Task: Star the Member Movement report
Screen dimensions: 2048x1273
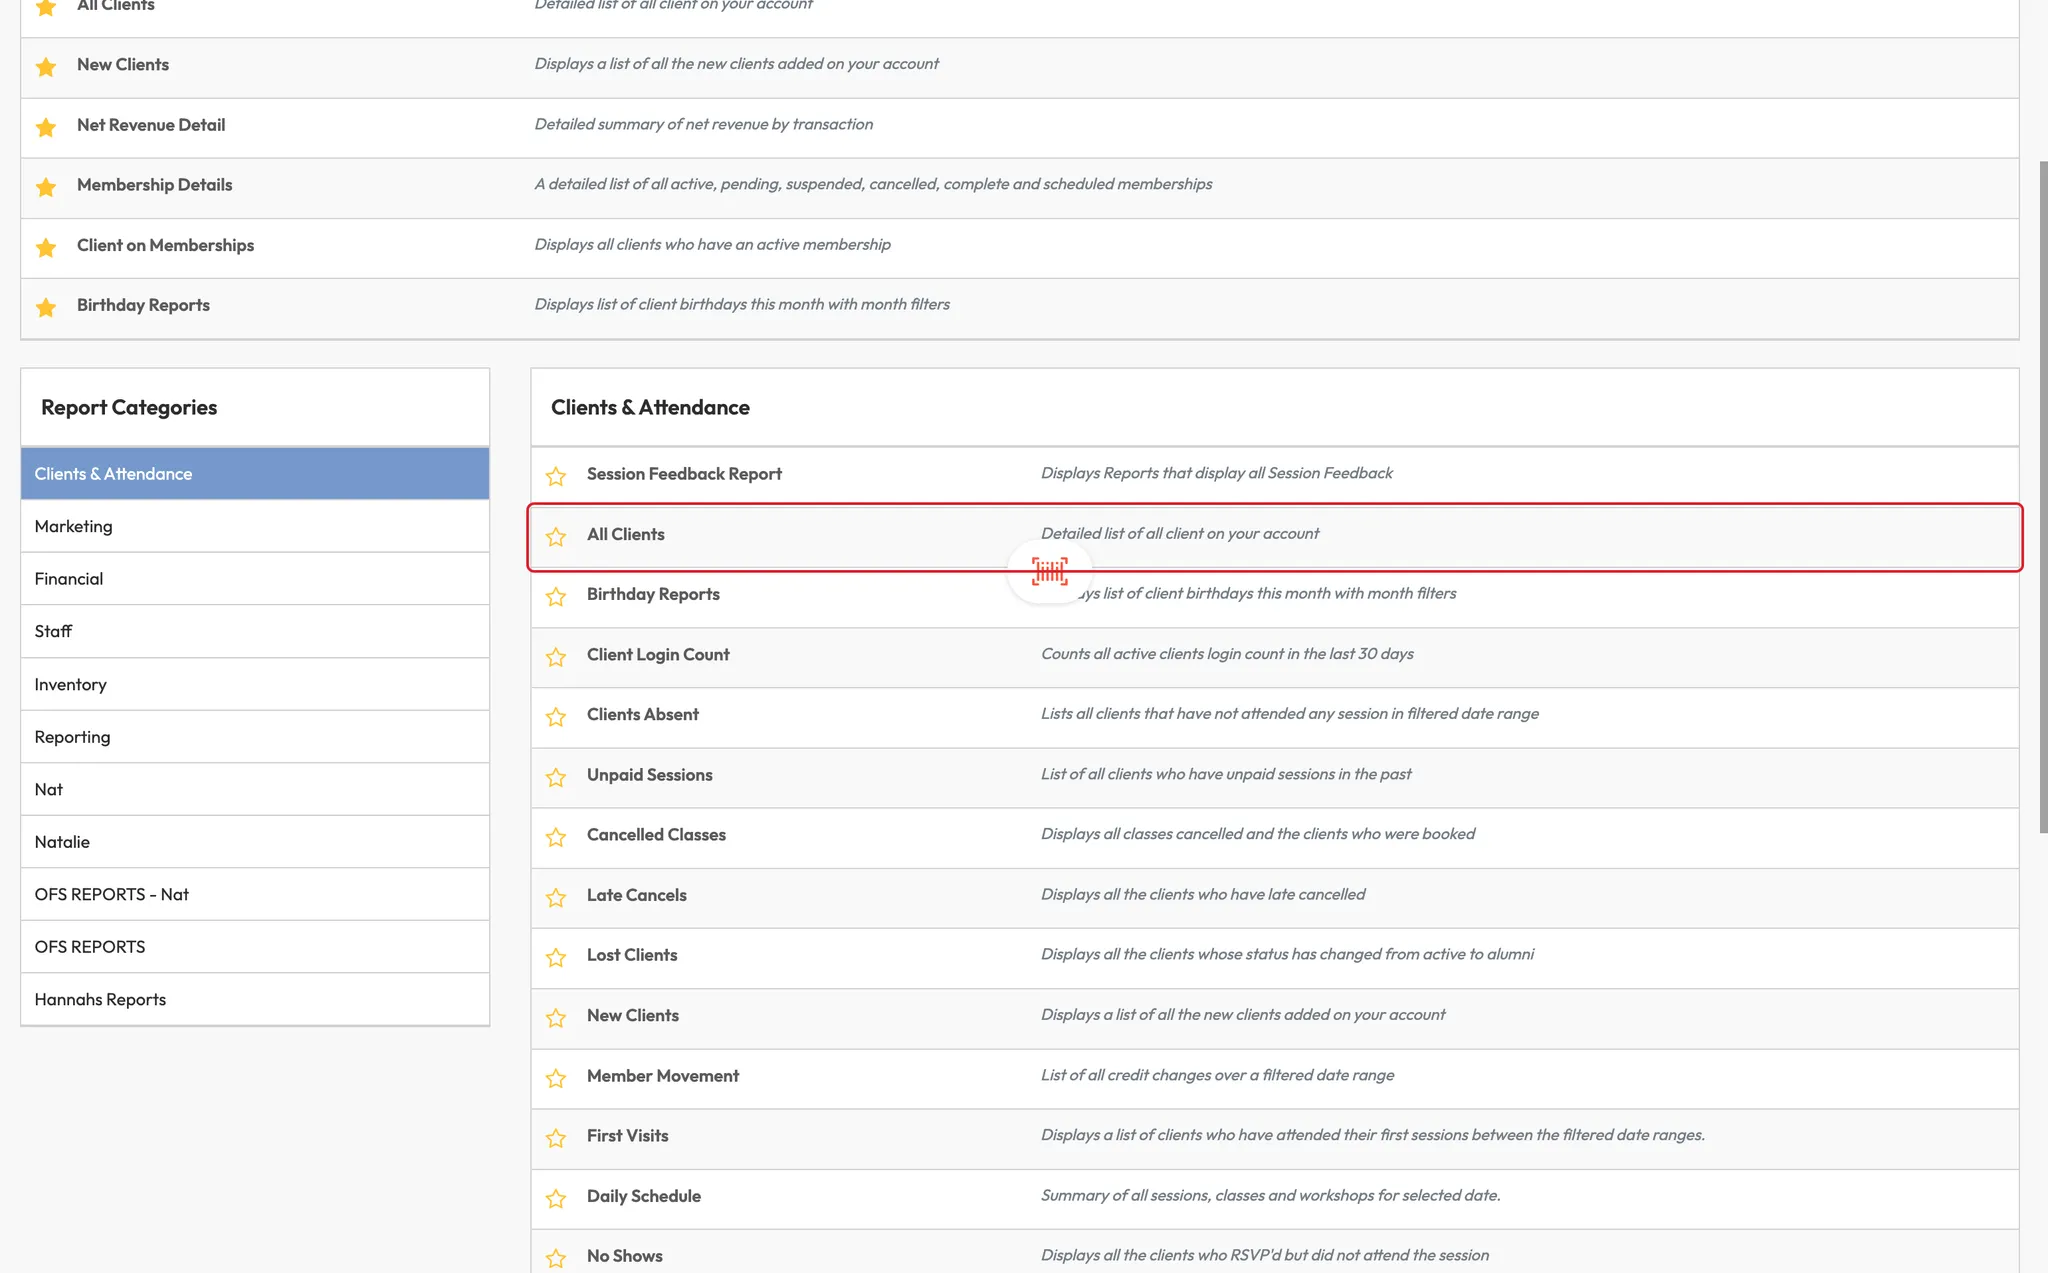Action: 556,1078
